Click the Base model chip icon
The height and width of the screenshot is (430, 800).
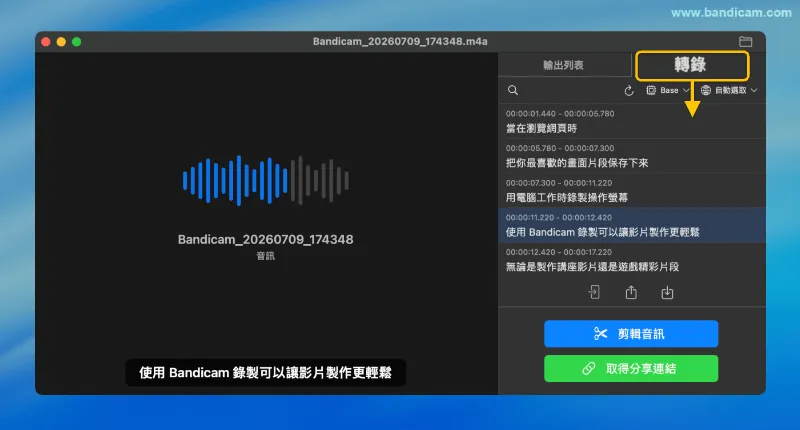[x=651, y=90]
